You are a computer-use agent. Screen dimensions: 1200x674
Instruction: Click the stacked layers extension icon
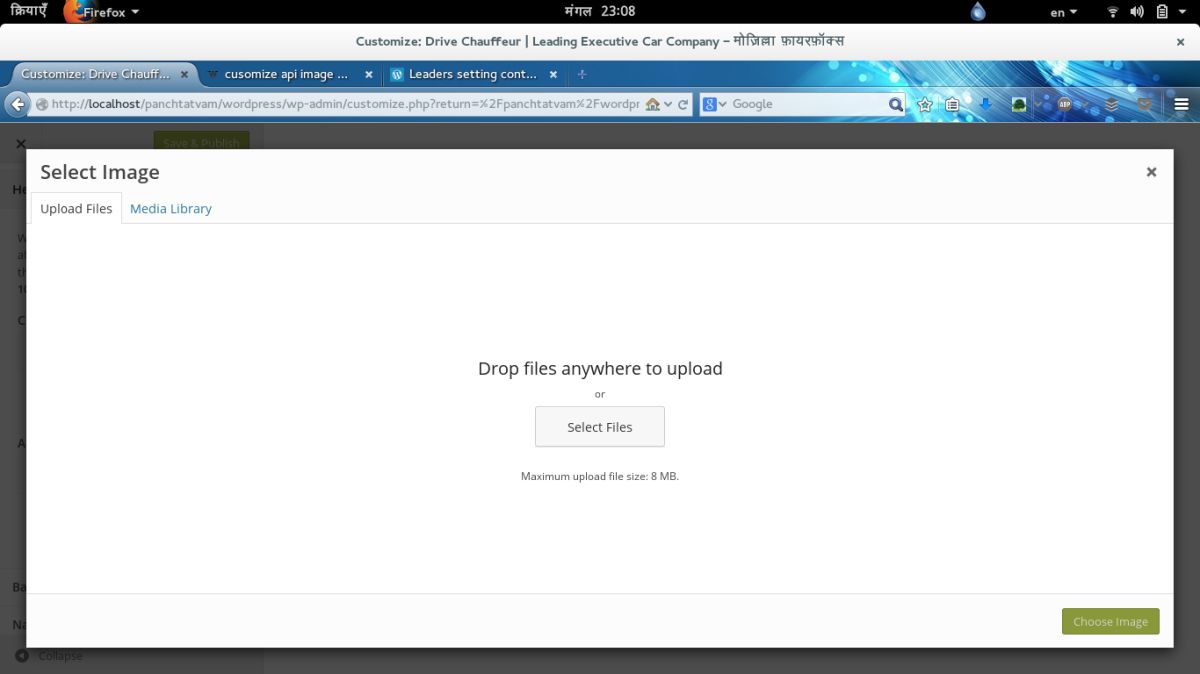coord(1111,104)
